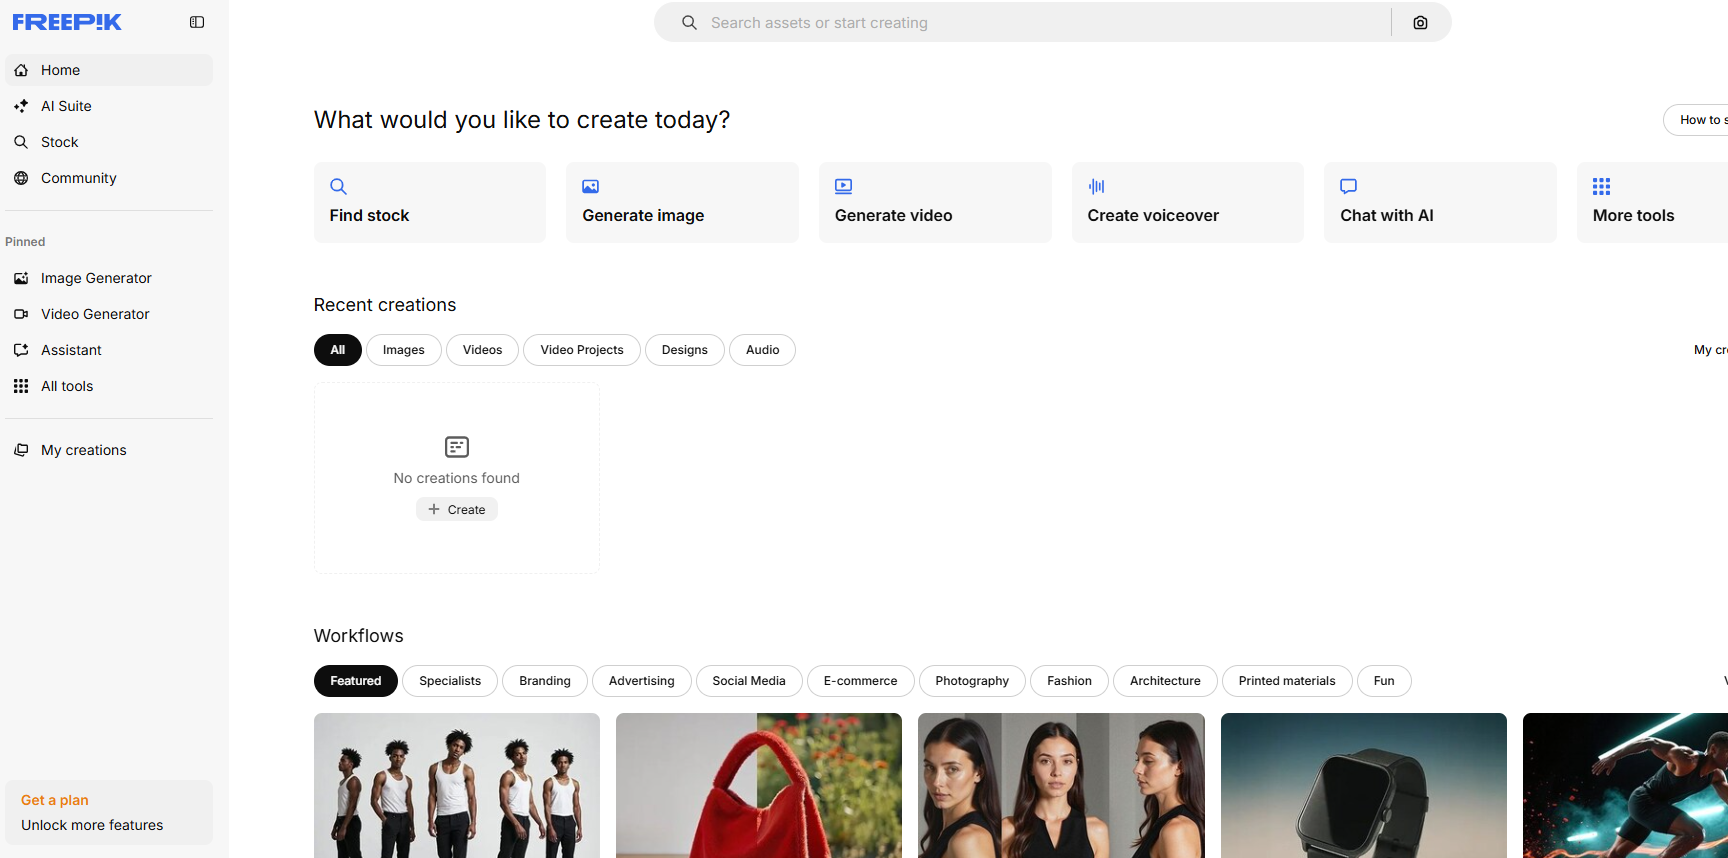1728x858 pixels.
Task: Click the Get a plan link
Action: pos(55,800)
